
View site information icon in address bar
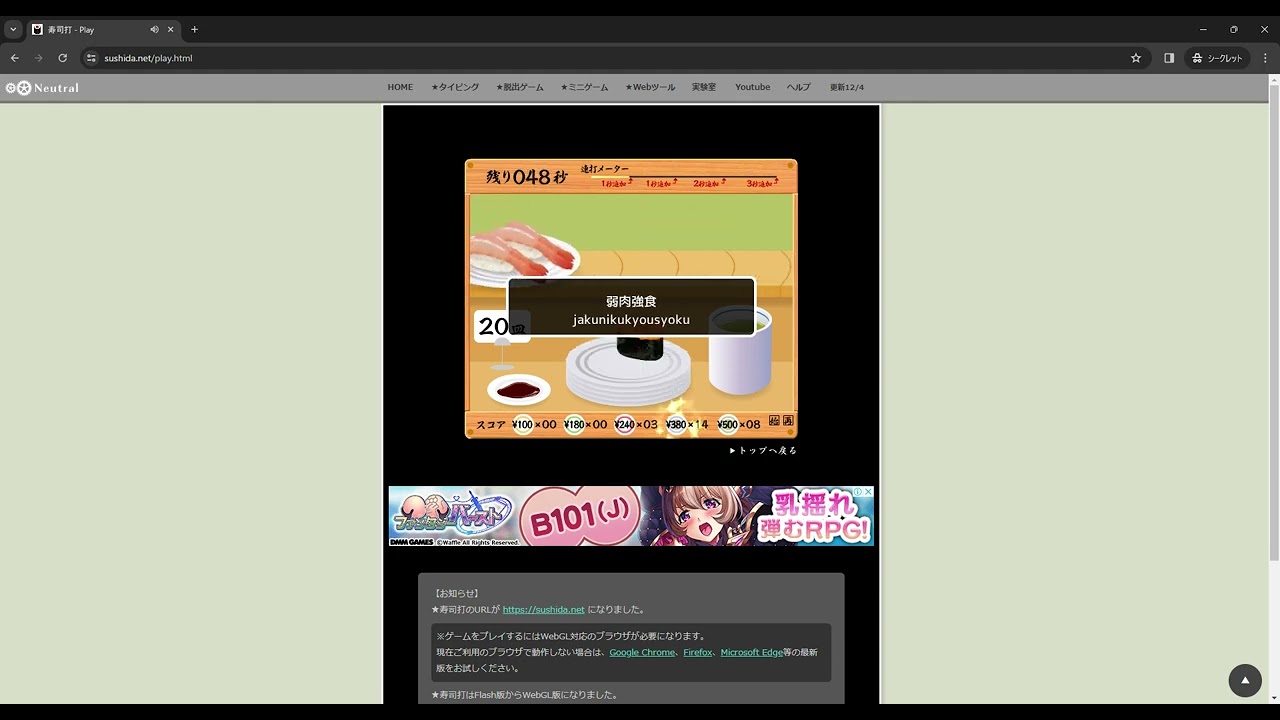[91, 58]
